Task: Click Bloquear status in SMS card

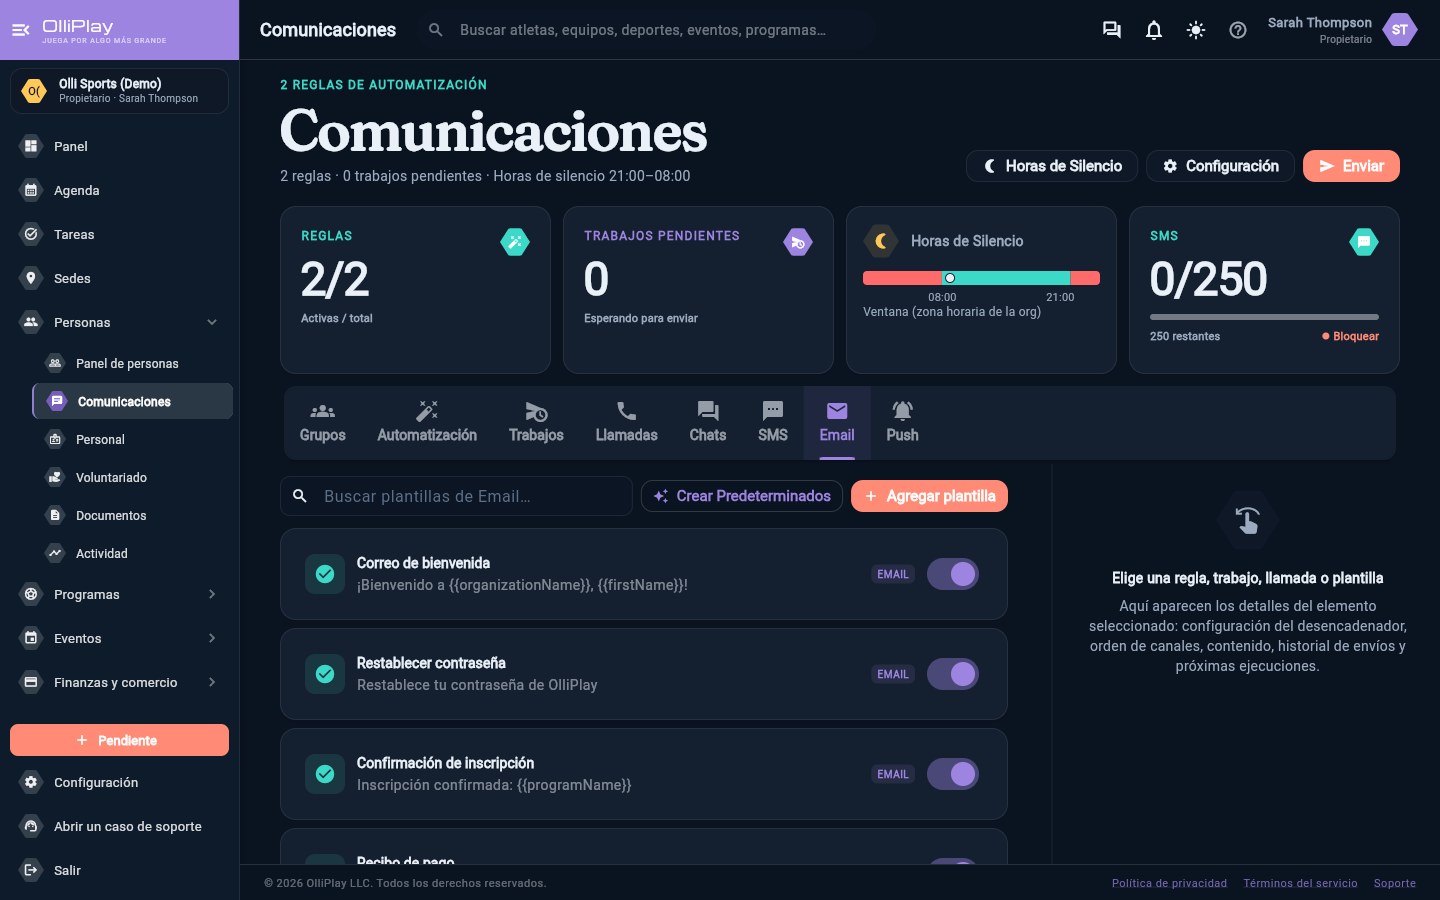Action: pyautogui.click(x=1350, y=336)
